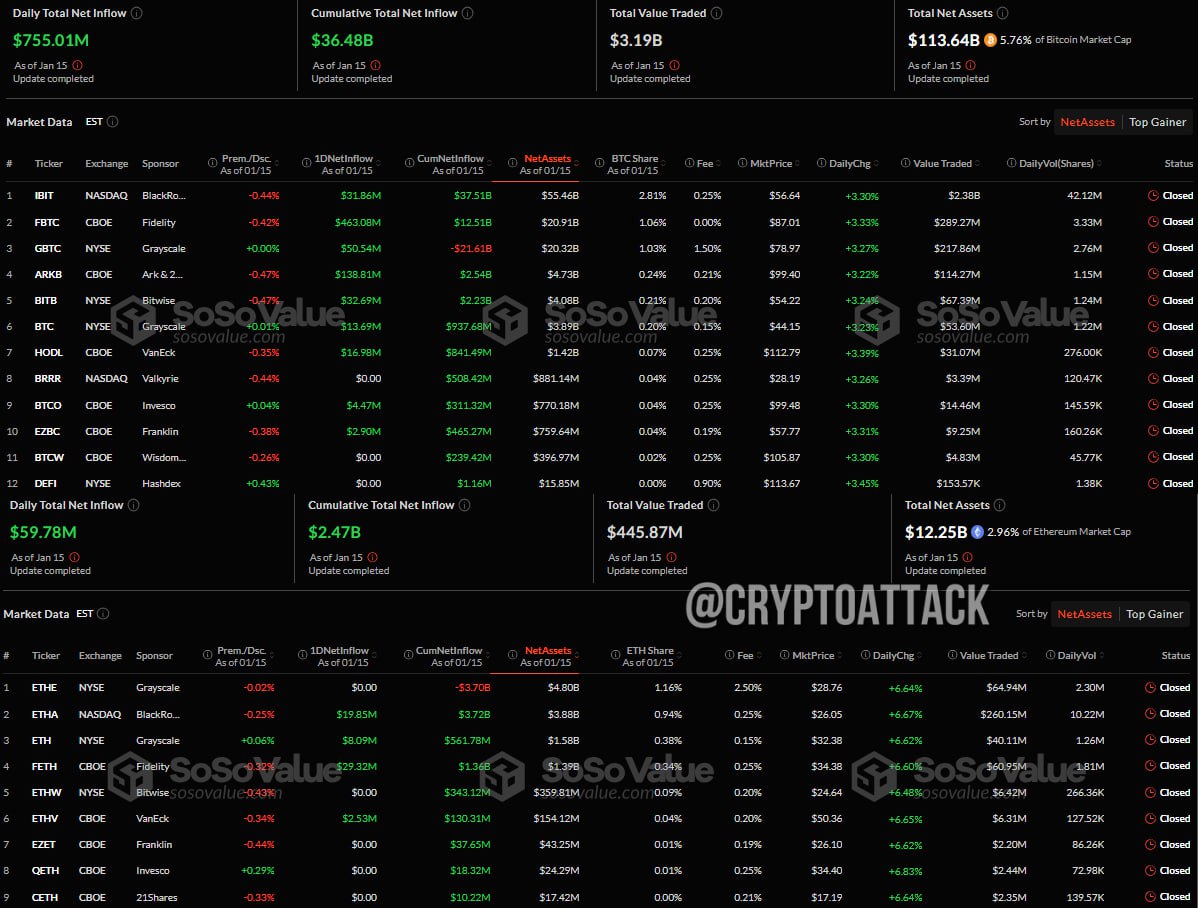Select the QETH ticker
Viewport: 1198px width, 908px height.
[x=45, y=871]
